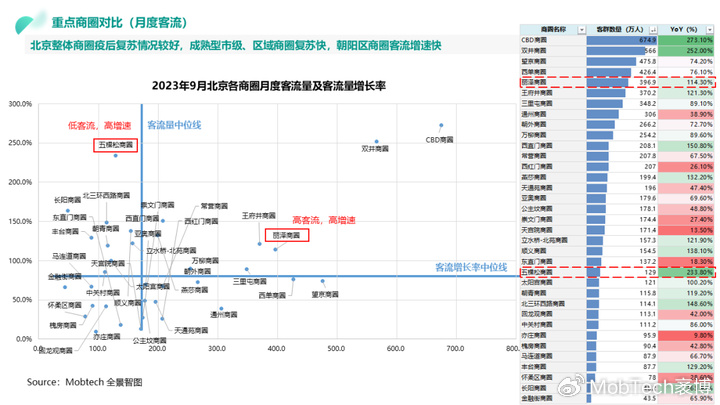The width and height of the screenshot is (720, 405).
Task: Click the 王府井商圈 label in scatter chart
Action: pyautogui.click(x=259, y=215)
